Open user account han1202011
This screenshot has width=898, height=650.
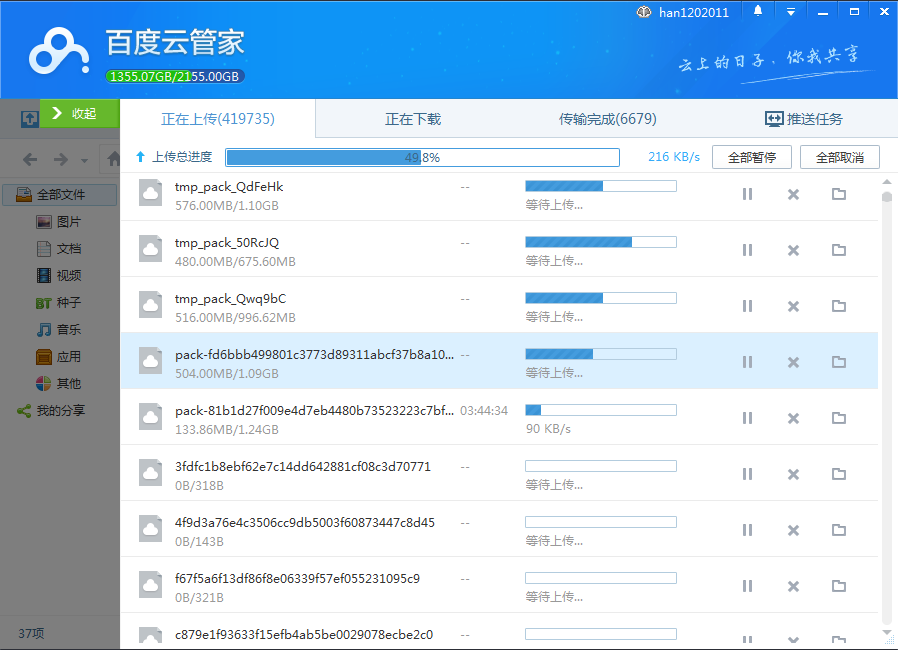click(x=683, y=12)
